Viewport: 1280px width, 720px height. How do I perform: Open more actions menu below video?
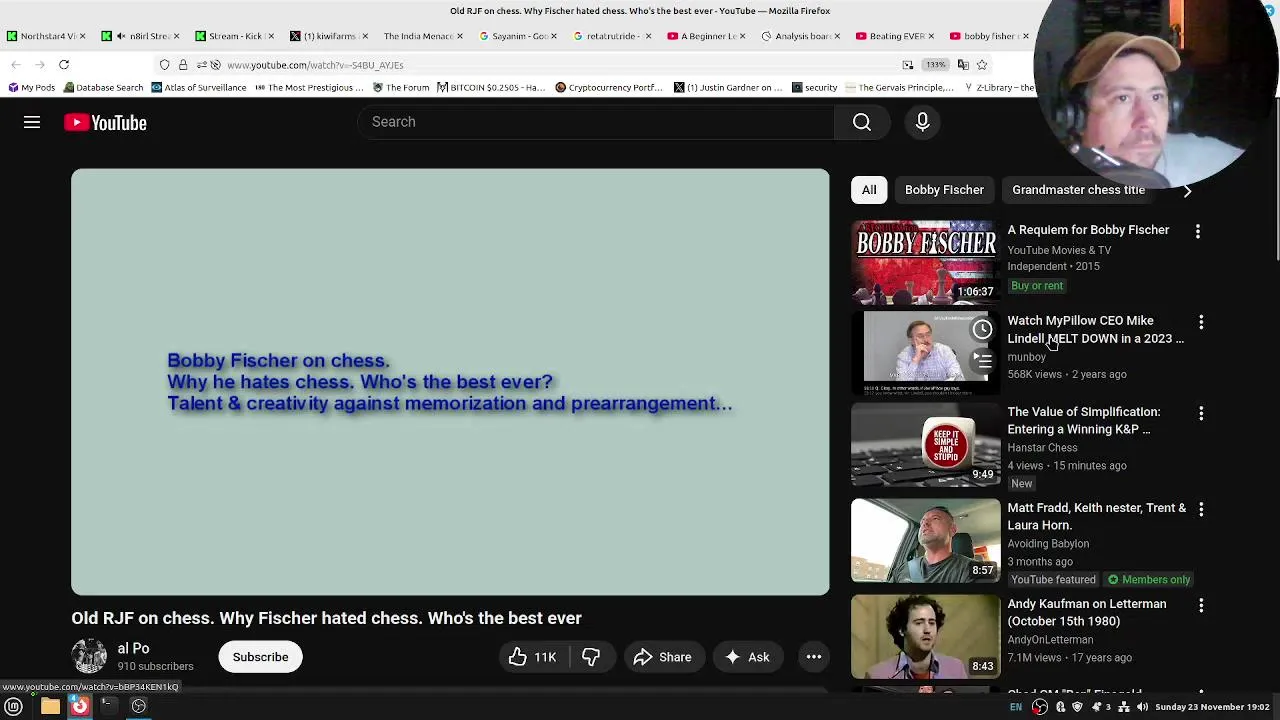click(x=814, y=657)
